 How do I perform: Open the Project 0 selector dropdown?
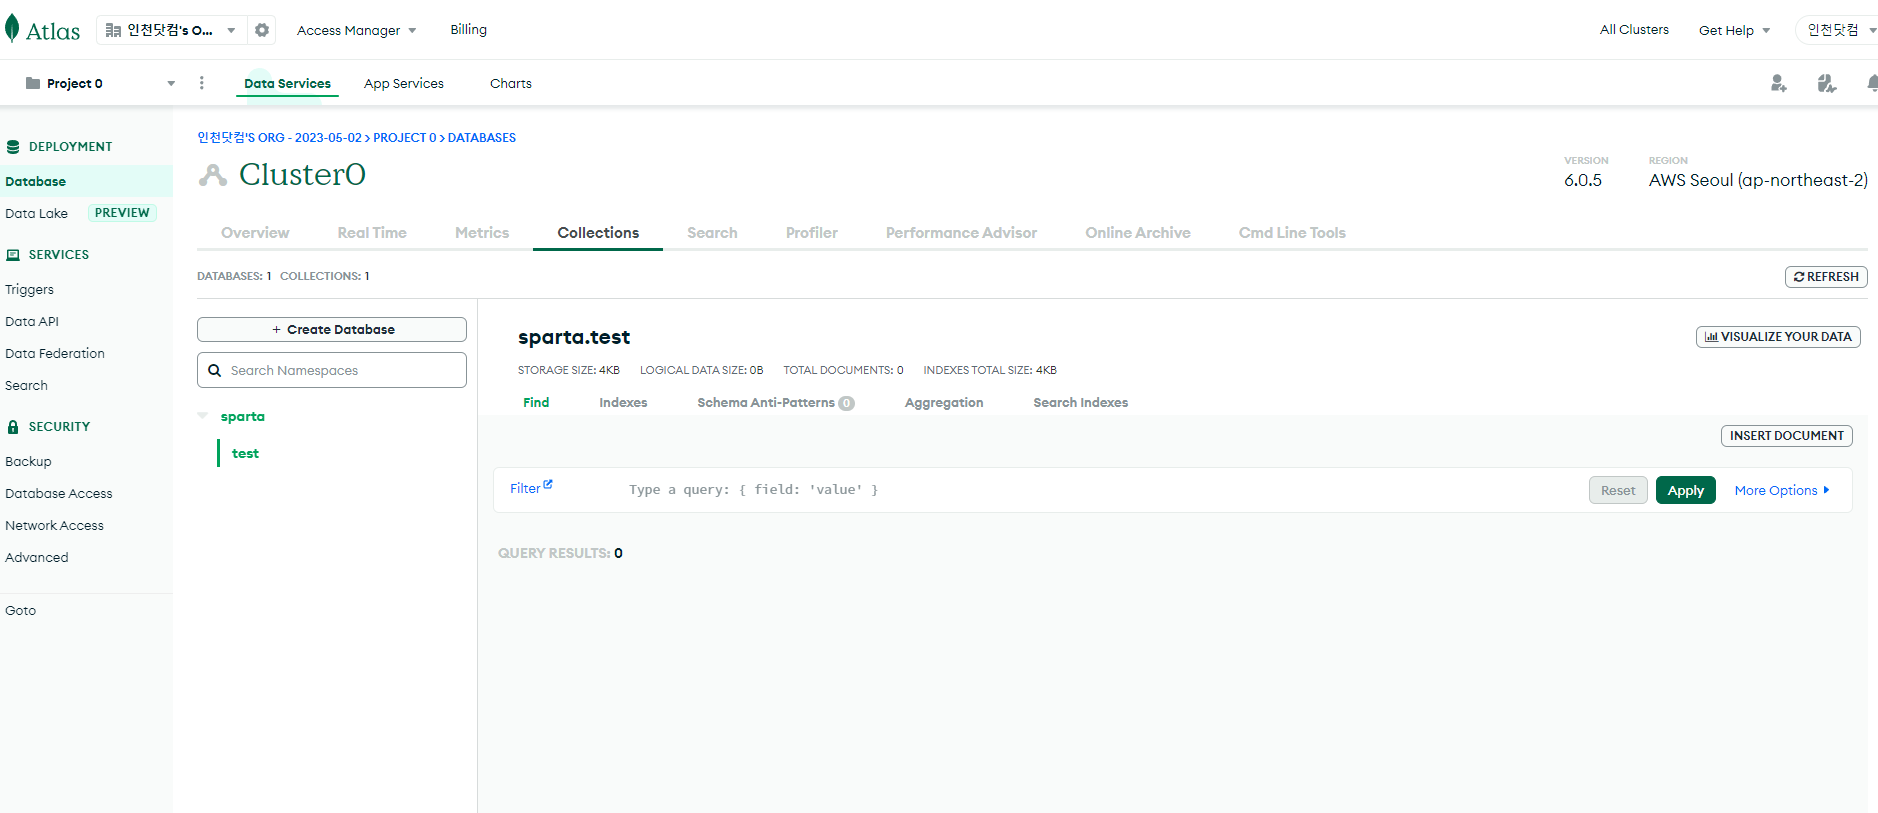click(x=100, y=83)
